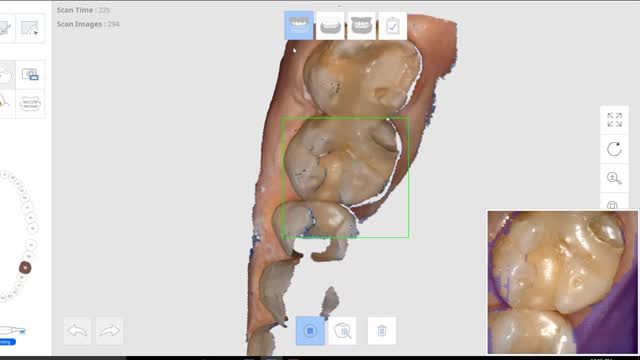Viewport: 640px width, 360px height.
Task: Toggle the HD camera capture icon
Action: pos(30,75)
